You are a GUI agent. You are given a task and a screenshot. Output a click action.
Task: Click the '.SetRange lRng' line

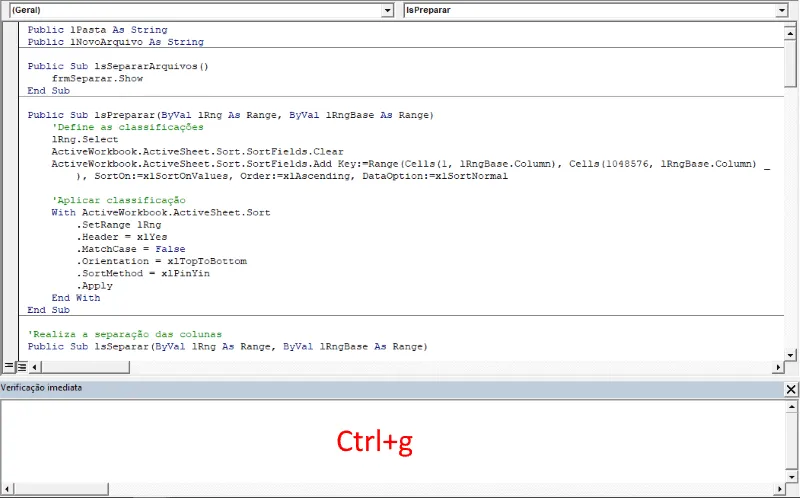click(119, 225)
